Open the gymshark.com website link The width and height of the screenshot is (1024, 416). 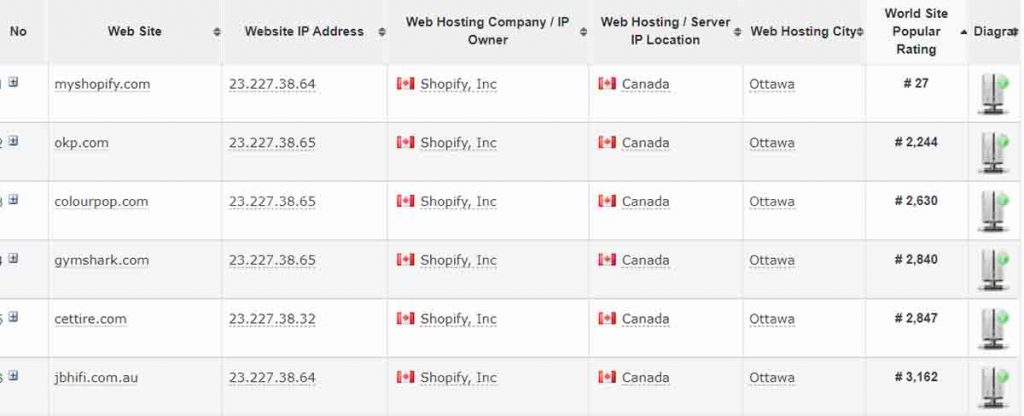pyautogui.click(x=101, y=261)
